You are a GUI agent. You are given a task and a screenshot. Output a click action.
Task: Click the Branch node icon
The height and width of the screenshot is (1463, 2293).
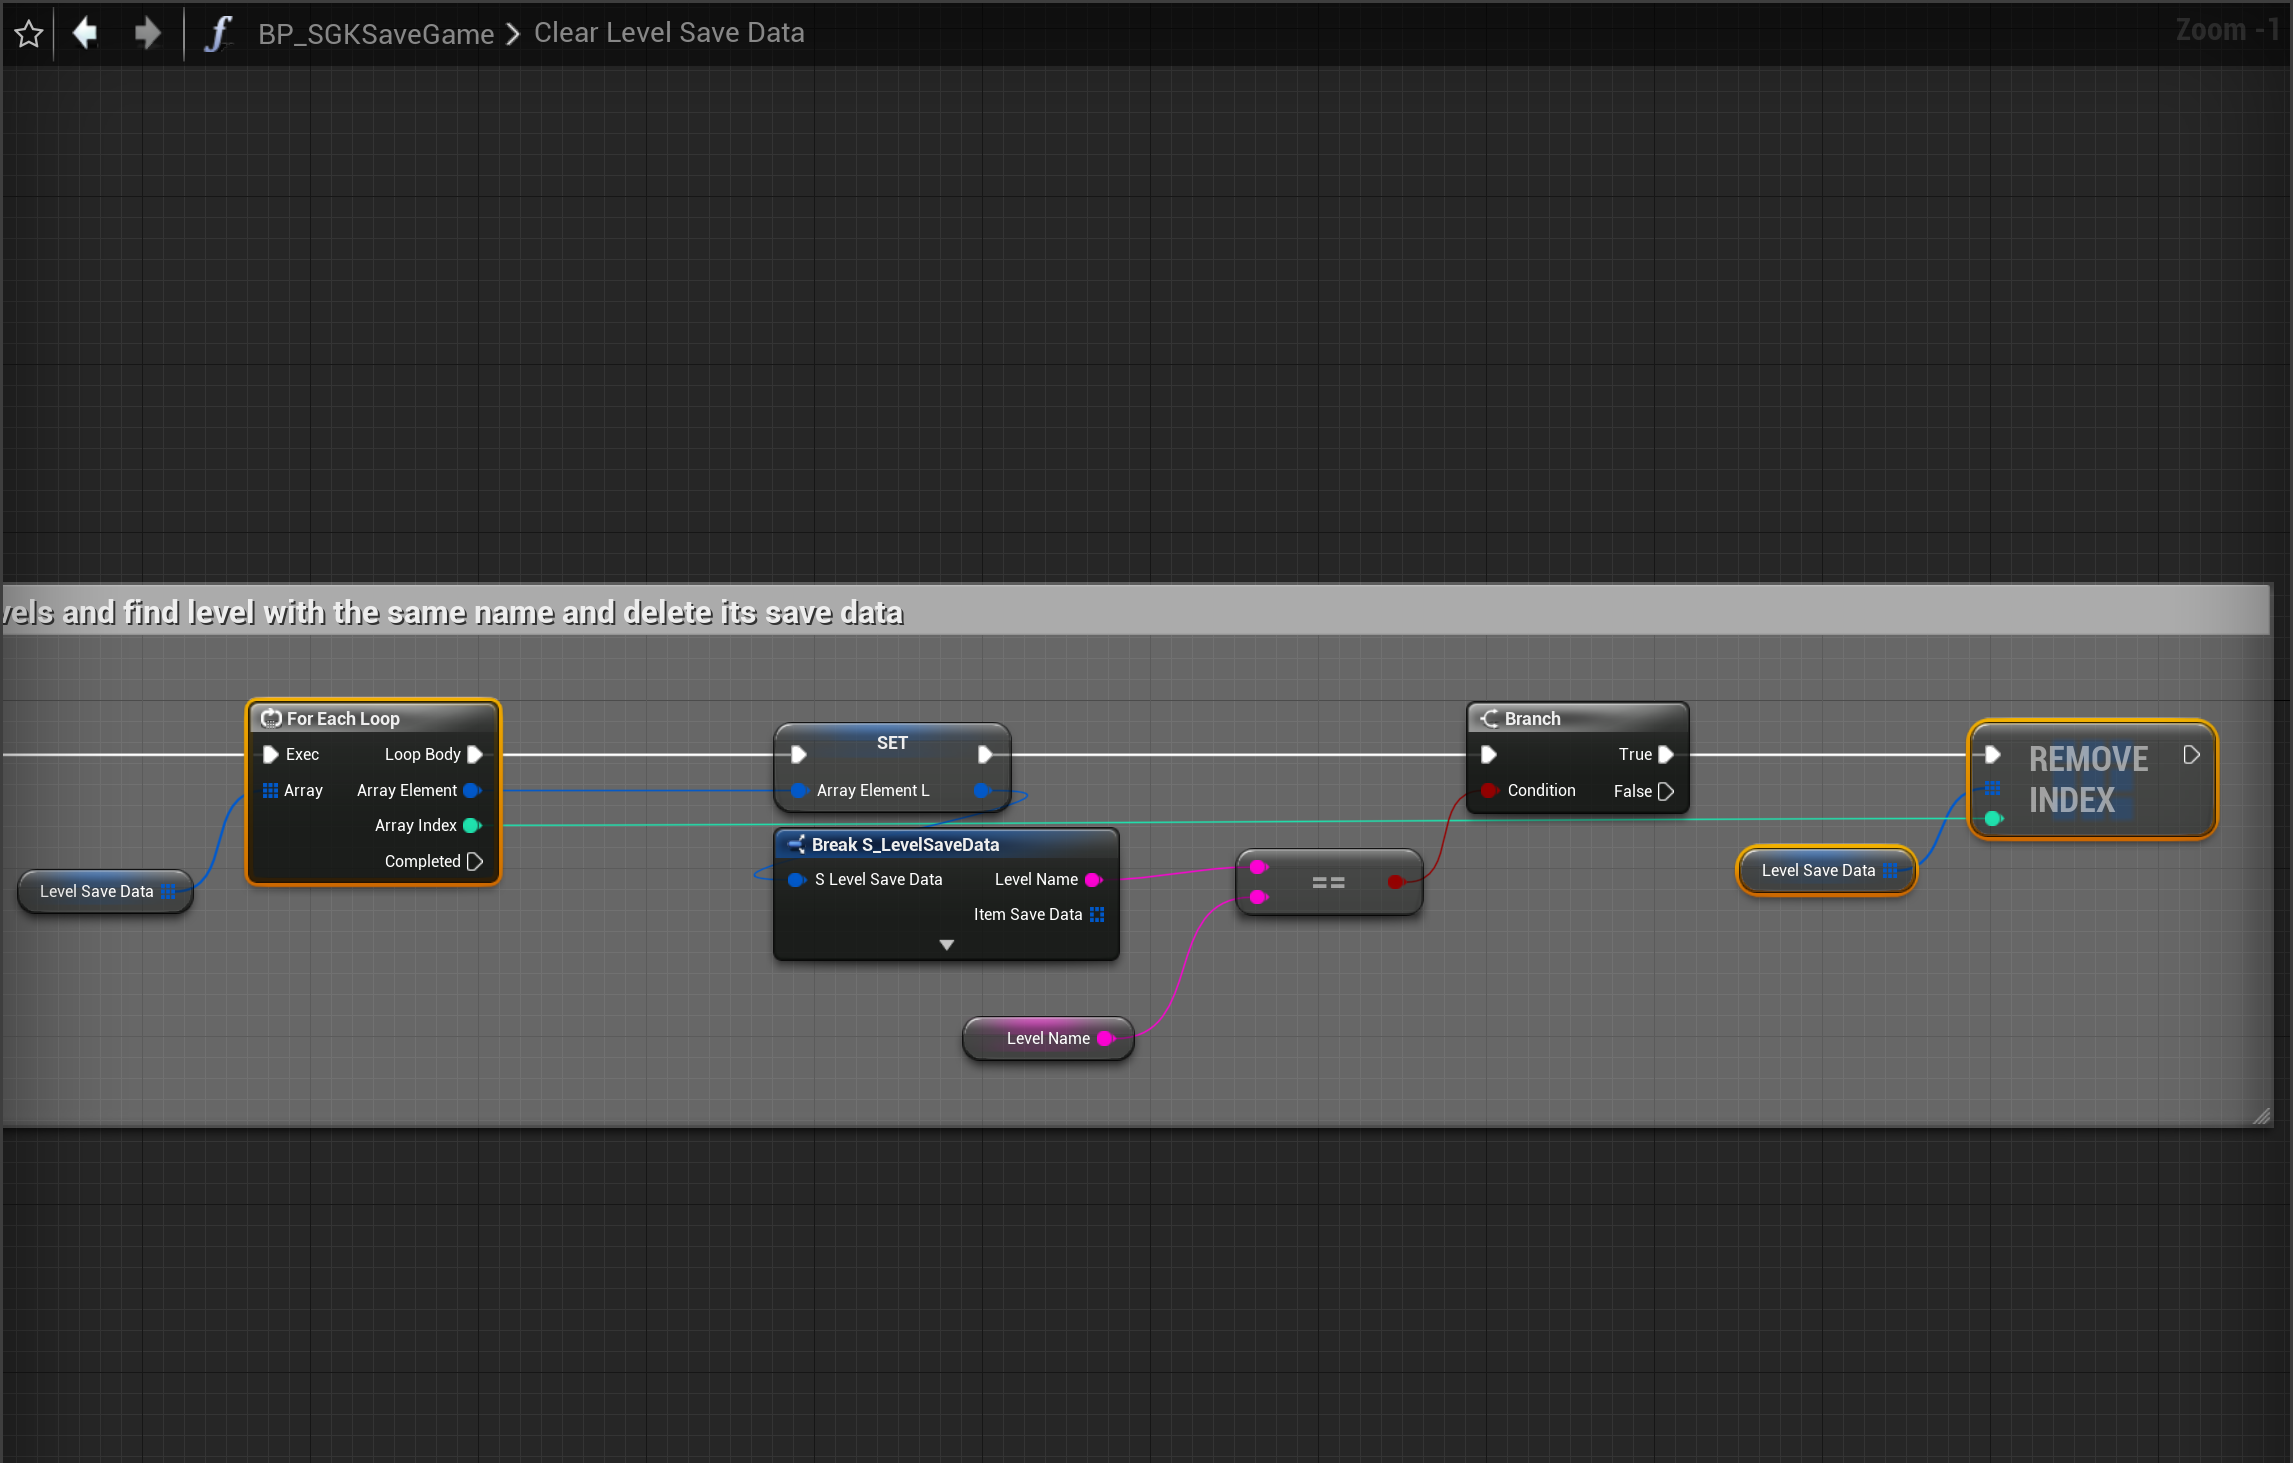click(1489, 718)
